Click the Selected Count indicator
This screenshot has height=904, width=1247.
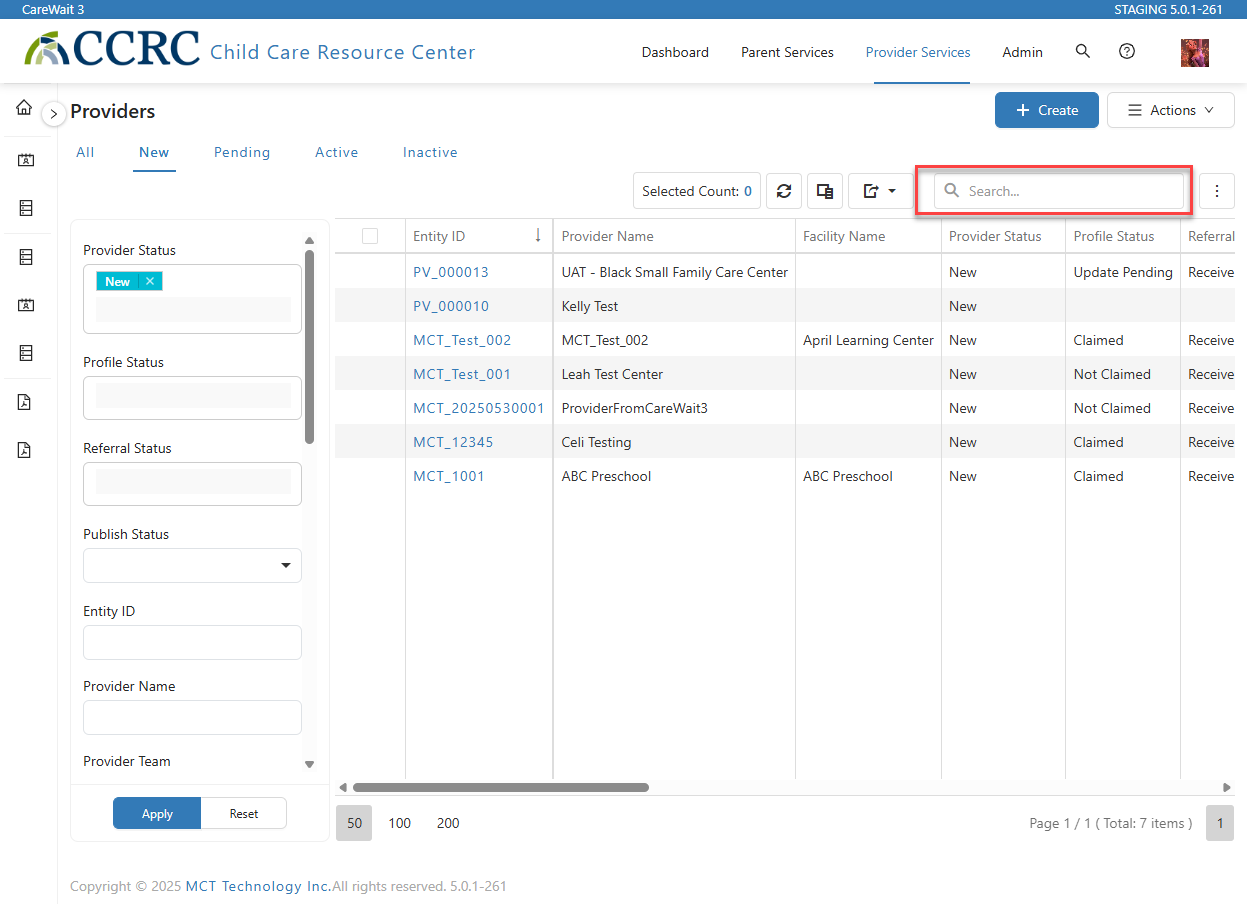pos(697,191)
